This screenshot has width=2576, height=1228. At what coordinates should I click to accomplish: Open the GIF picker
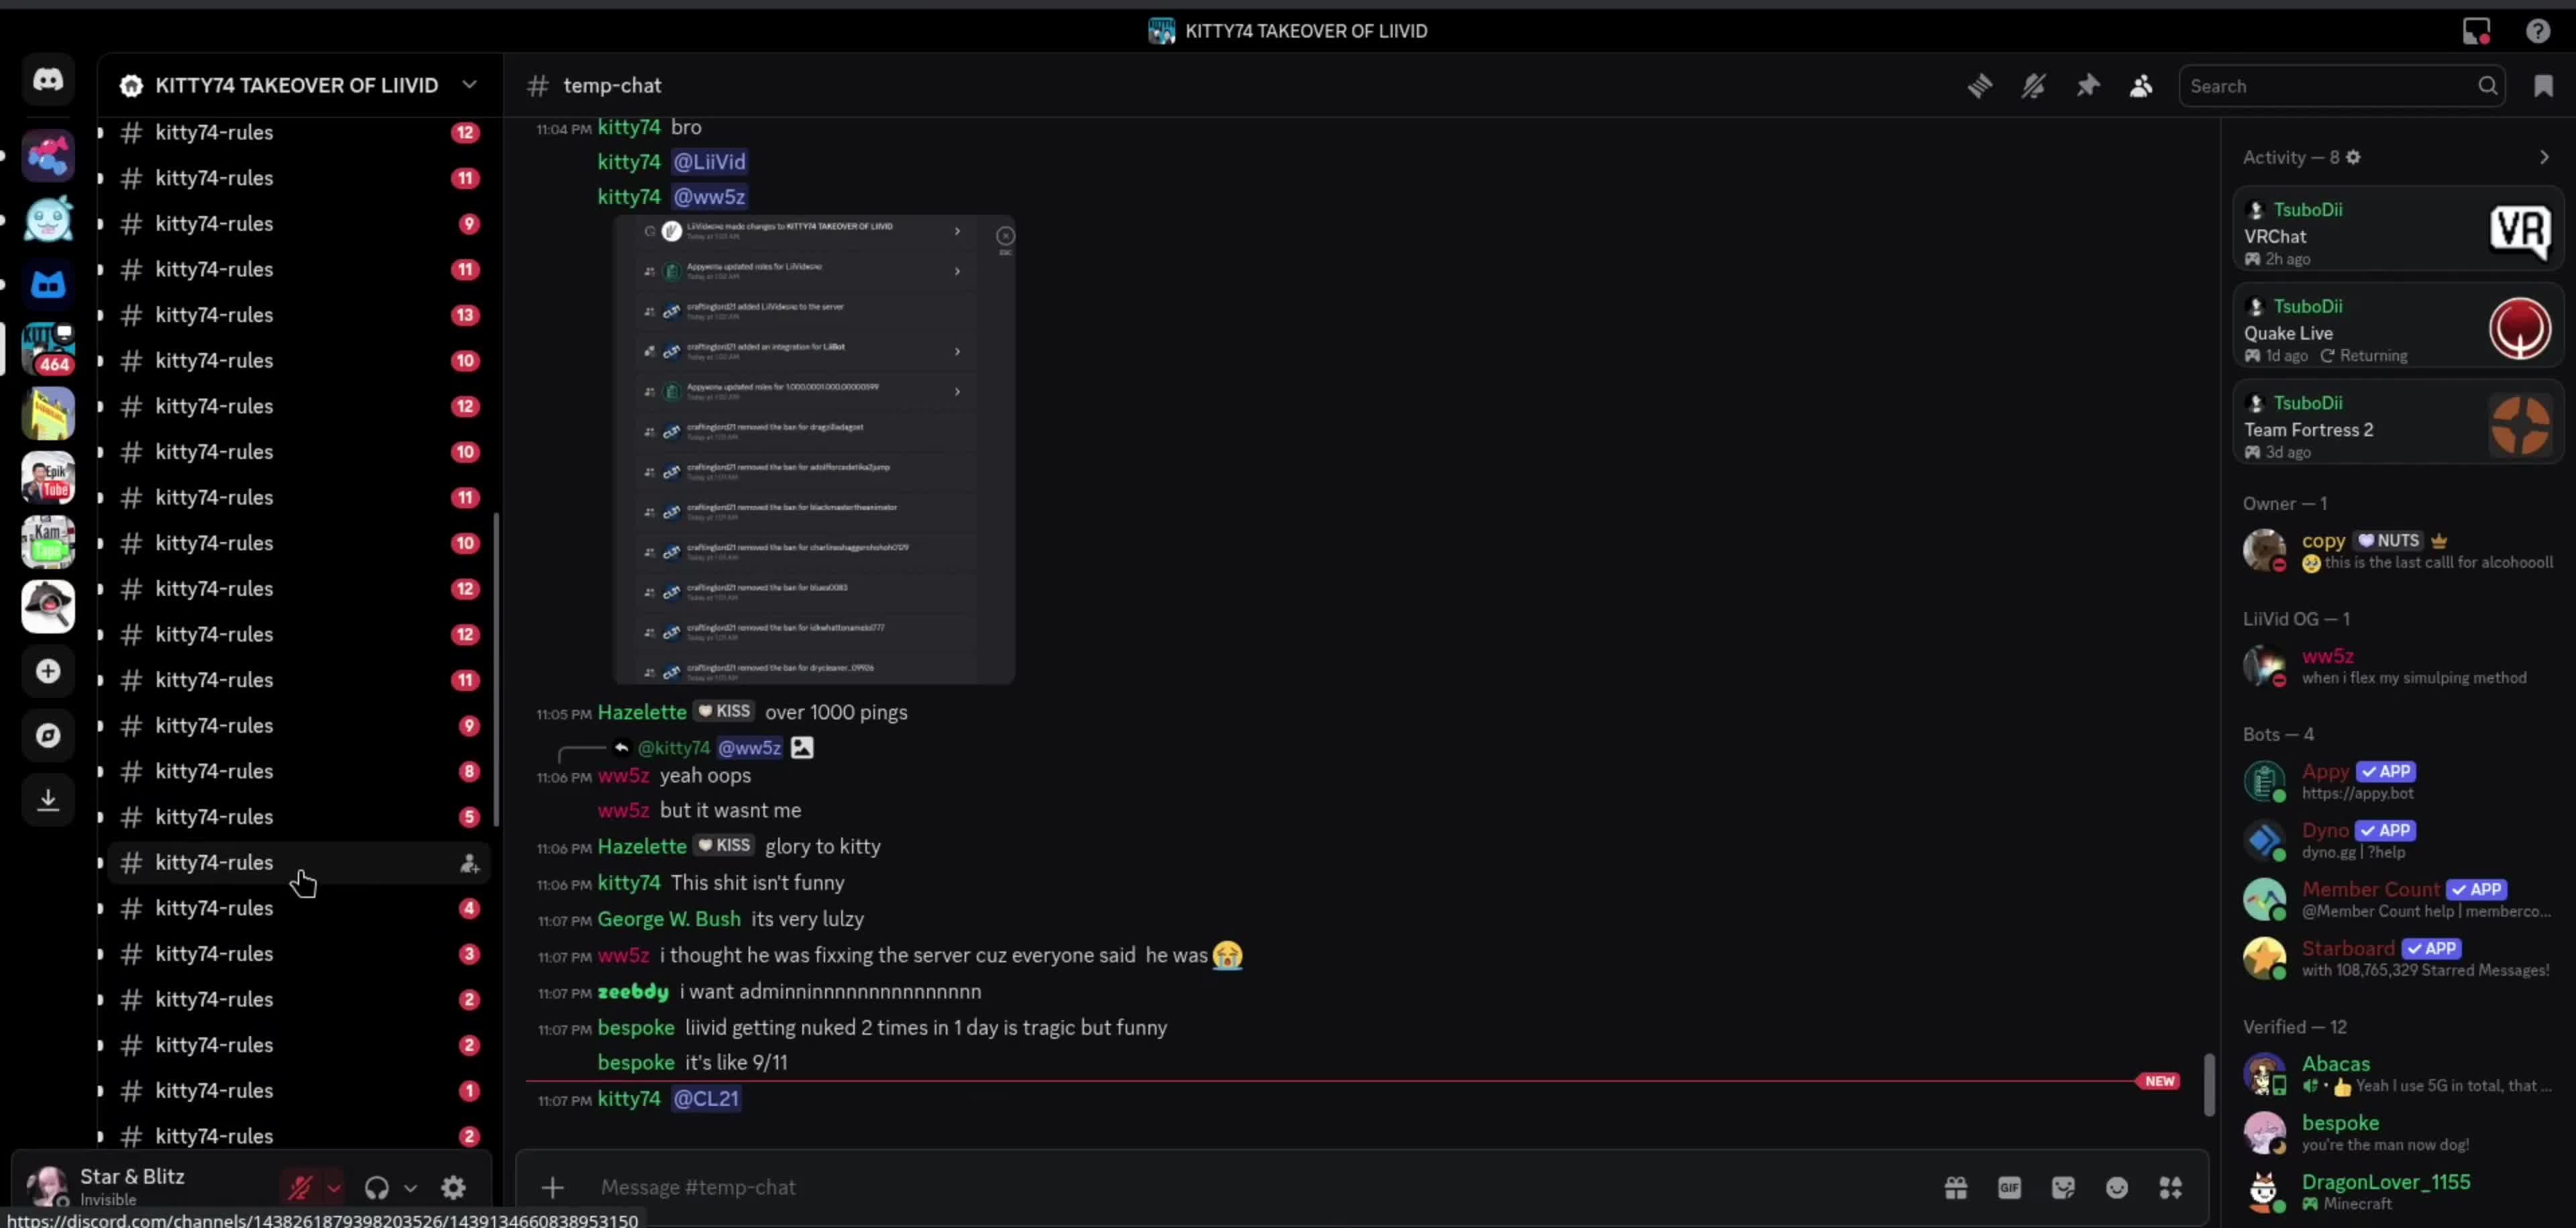point(2009,1187)
